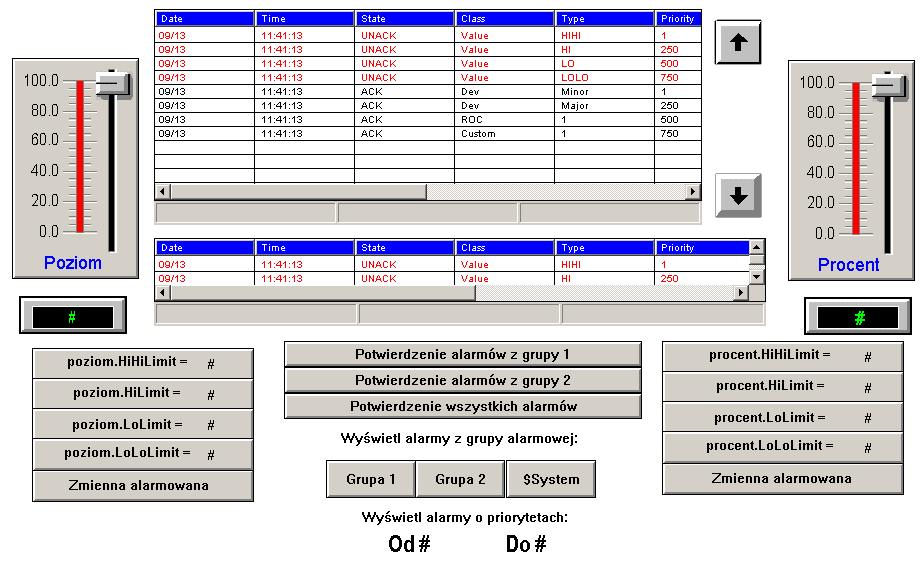This screenshot has height=562, width=922.
Task: Acknowledge all alarms with Potwierdzenie wszystkich alarmów
Action: click(463, 406)
